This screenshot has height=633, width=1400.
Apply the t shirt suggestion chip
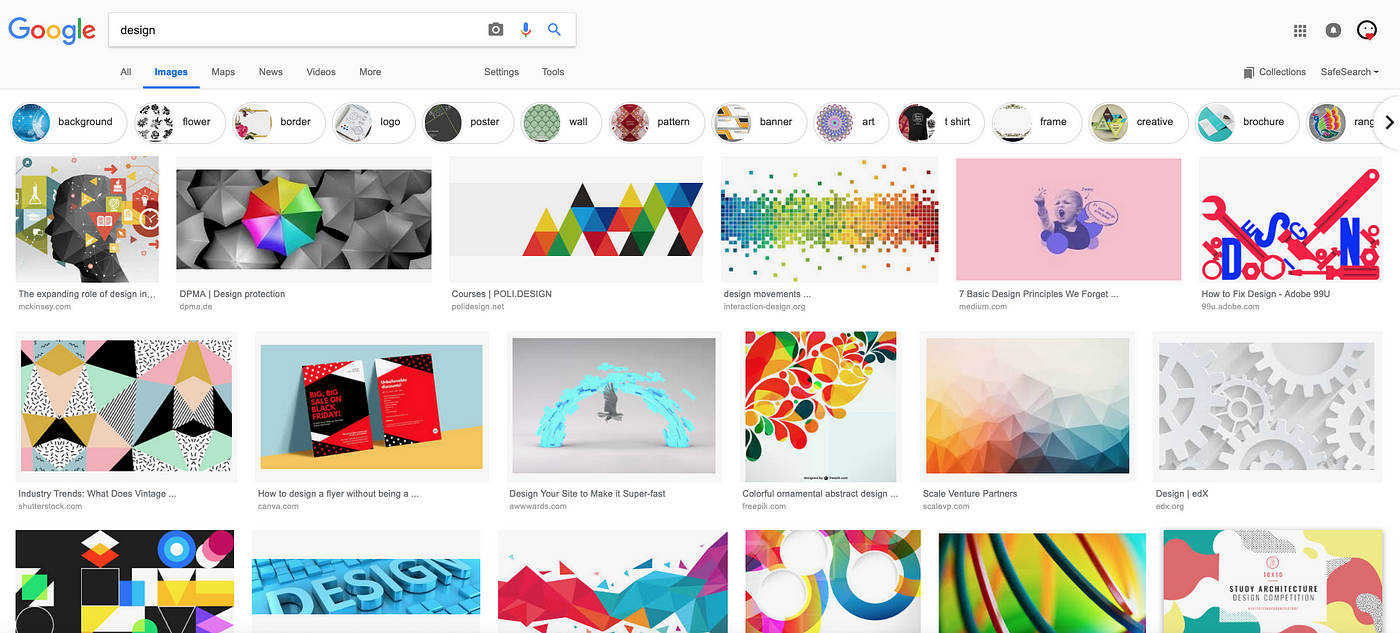[x=939, y=122]
